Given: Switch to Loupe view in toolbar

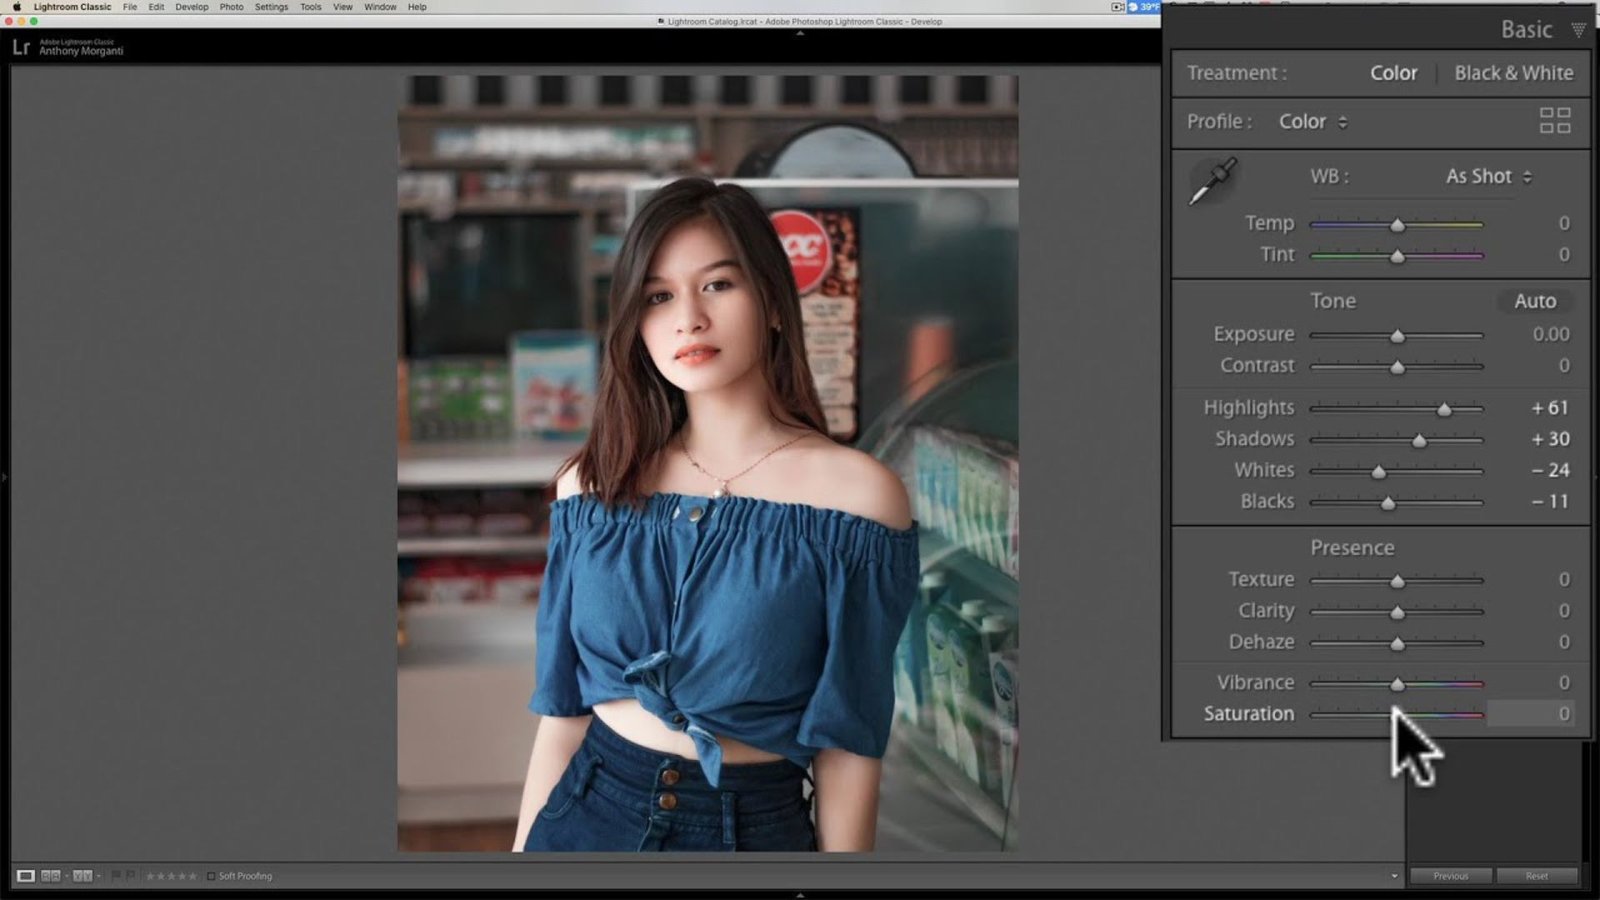Looking at the screenshot, I should tap(26, 876).
